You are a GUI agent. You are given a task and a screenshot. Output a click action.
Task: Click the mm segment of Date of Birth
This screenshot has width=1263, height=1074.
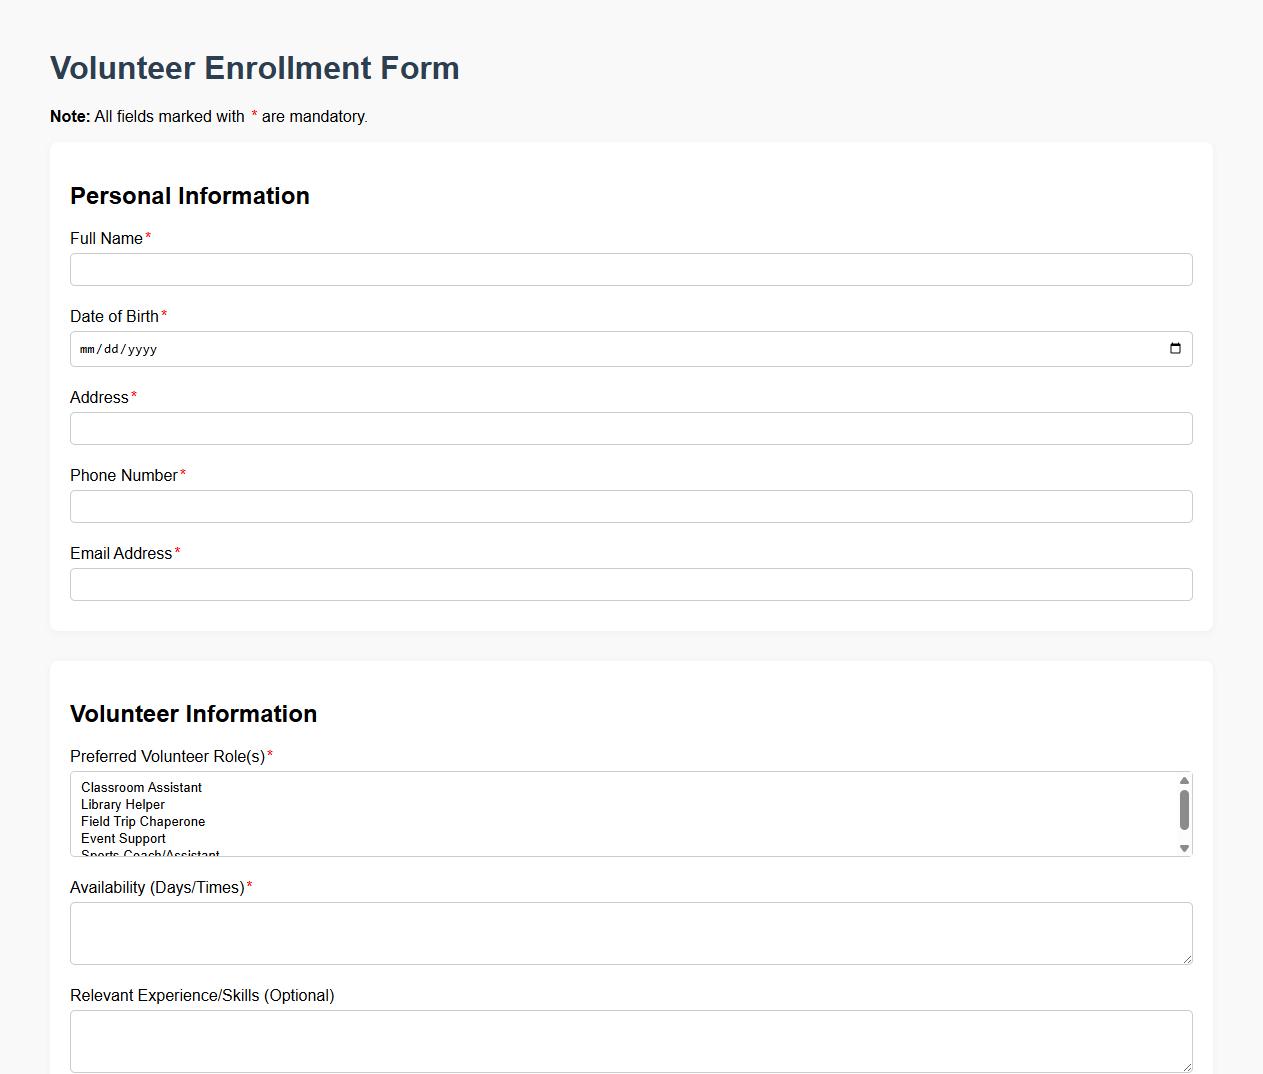pyautogui.click(x=89, y=349)
